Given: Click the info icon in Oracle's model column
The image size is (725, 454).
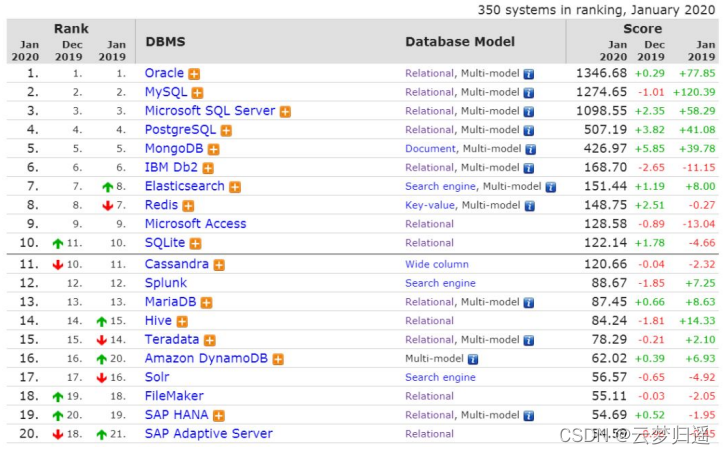Looking at the screenshot, I should click(529, 74).
